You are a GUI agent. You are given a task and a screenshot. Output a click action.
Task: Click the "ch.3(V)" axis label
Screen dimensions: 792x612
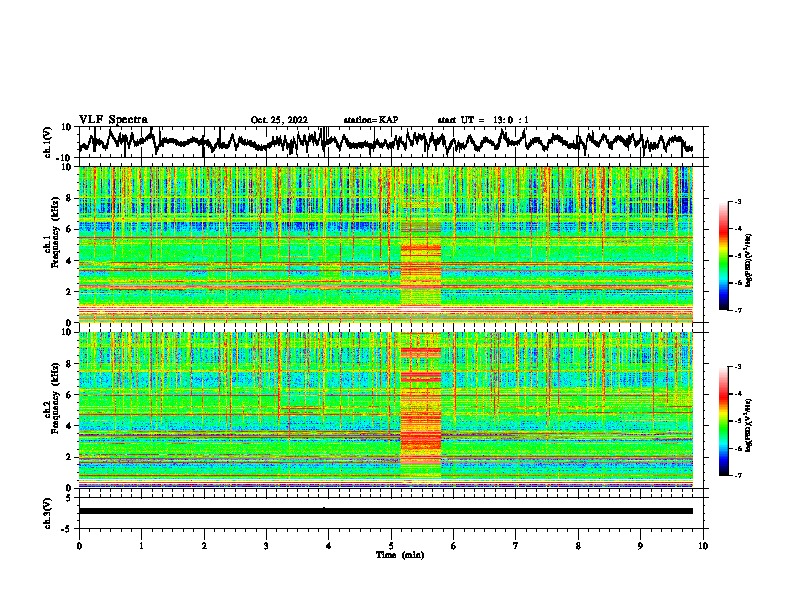tap(48, 514)
